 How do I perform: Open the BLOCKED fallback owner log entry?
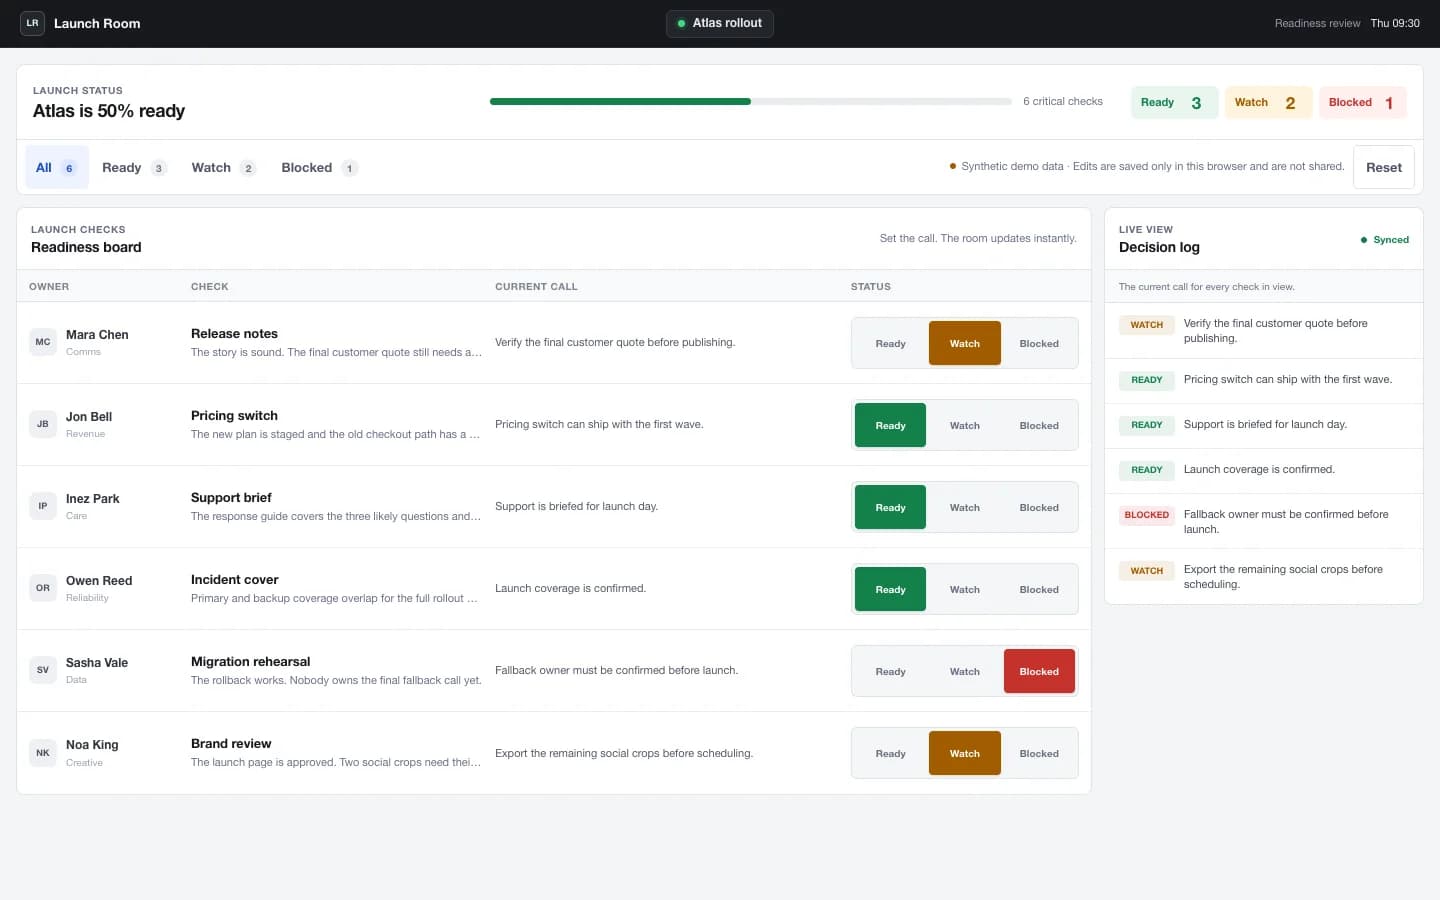click(1264, 521)
